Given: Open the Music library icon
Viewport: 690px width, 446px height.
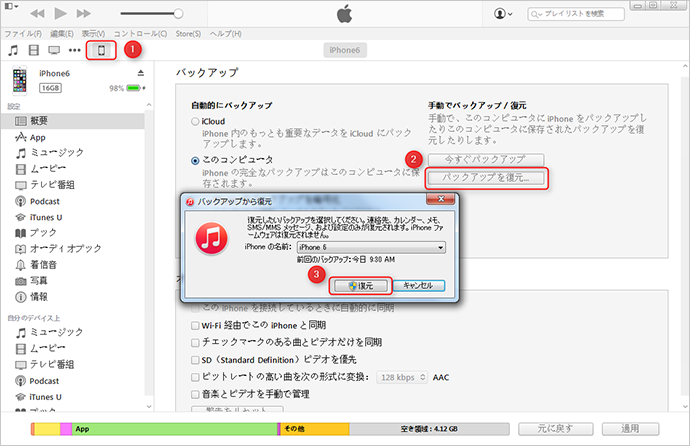Looking at the screenshot, I should (x=13, y=50).
